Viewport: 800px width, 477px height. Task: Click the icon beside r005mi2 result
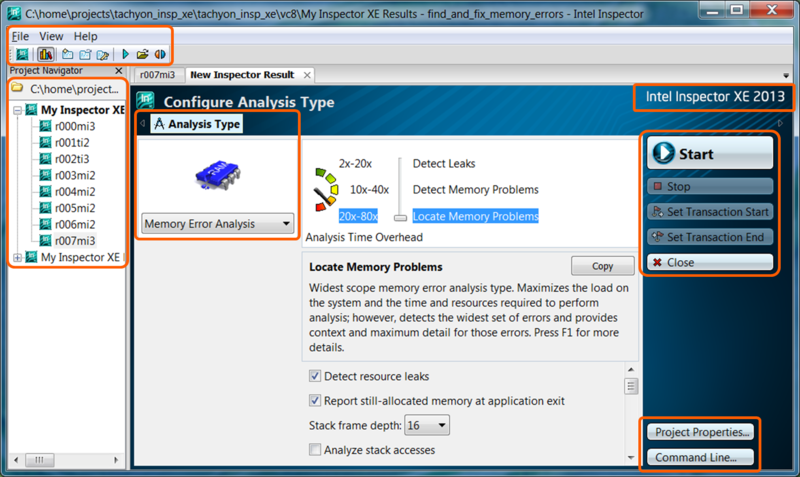click(45, 208)
